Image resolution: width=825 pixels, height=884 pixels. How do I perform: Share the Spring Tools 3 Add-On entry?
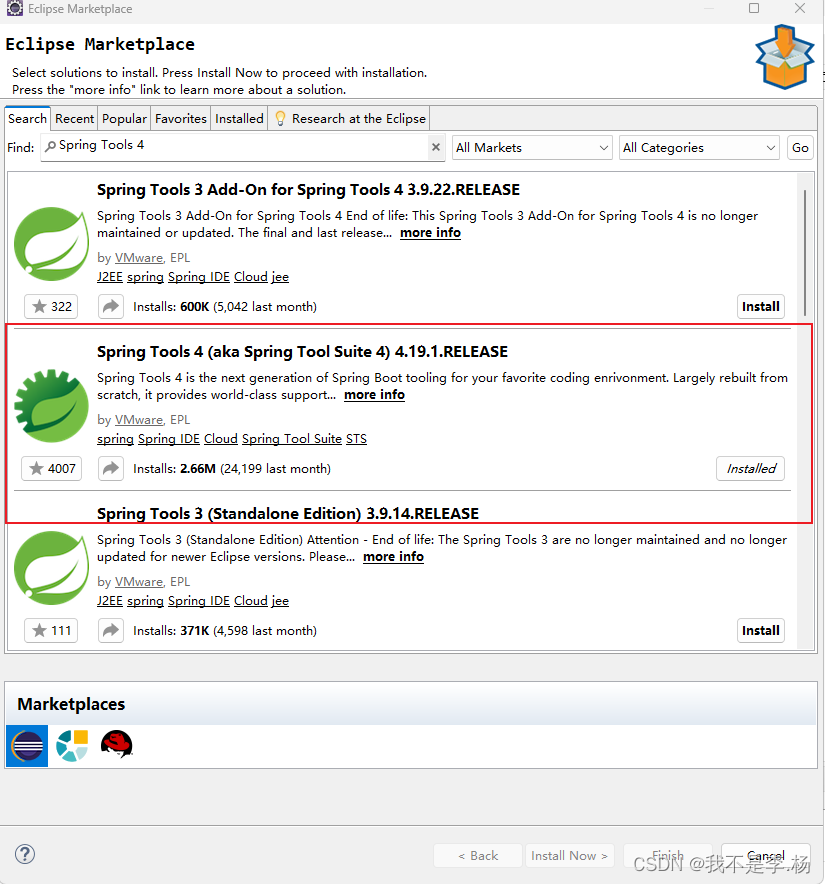111,307
